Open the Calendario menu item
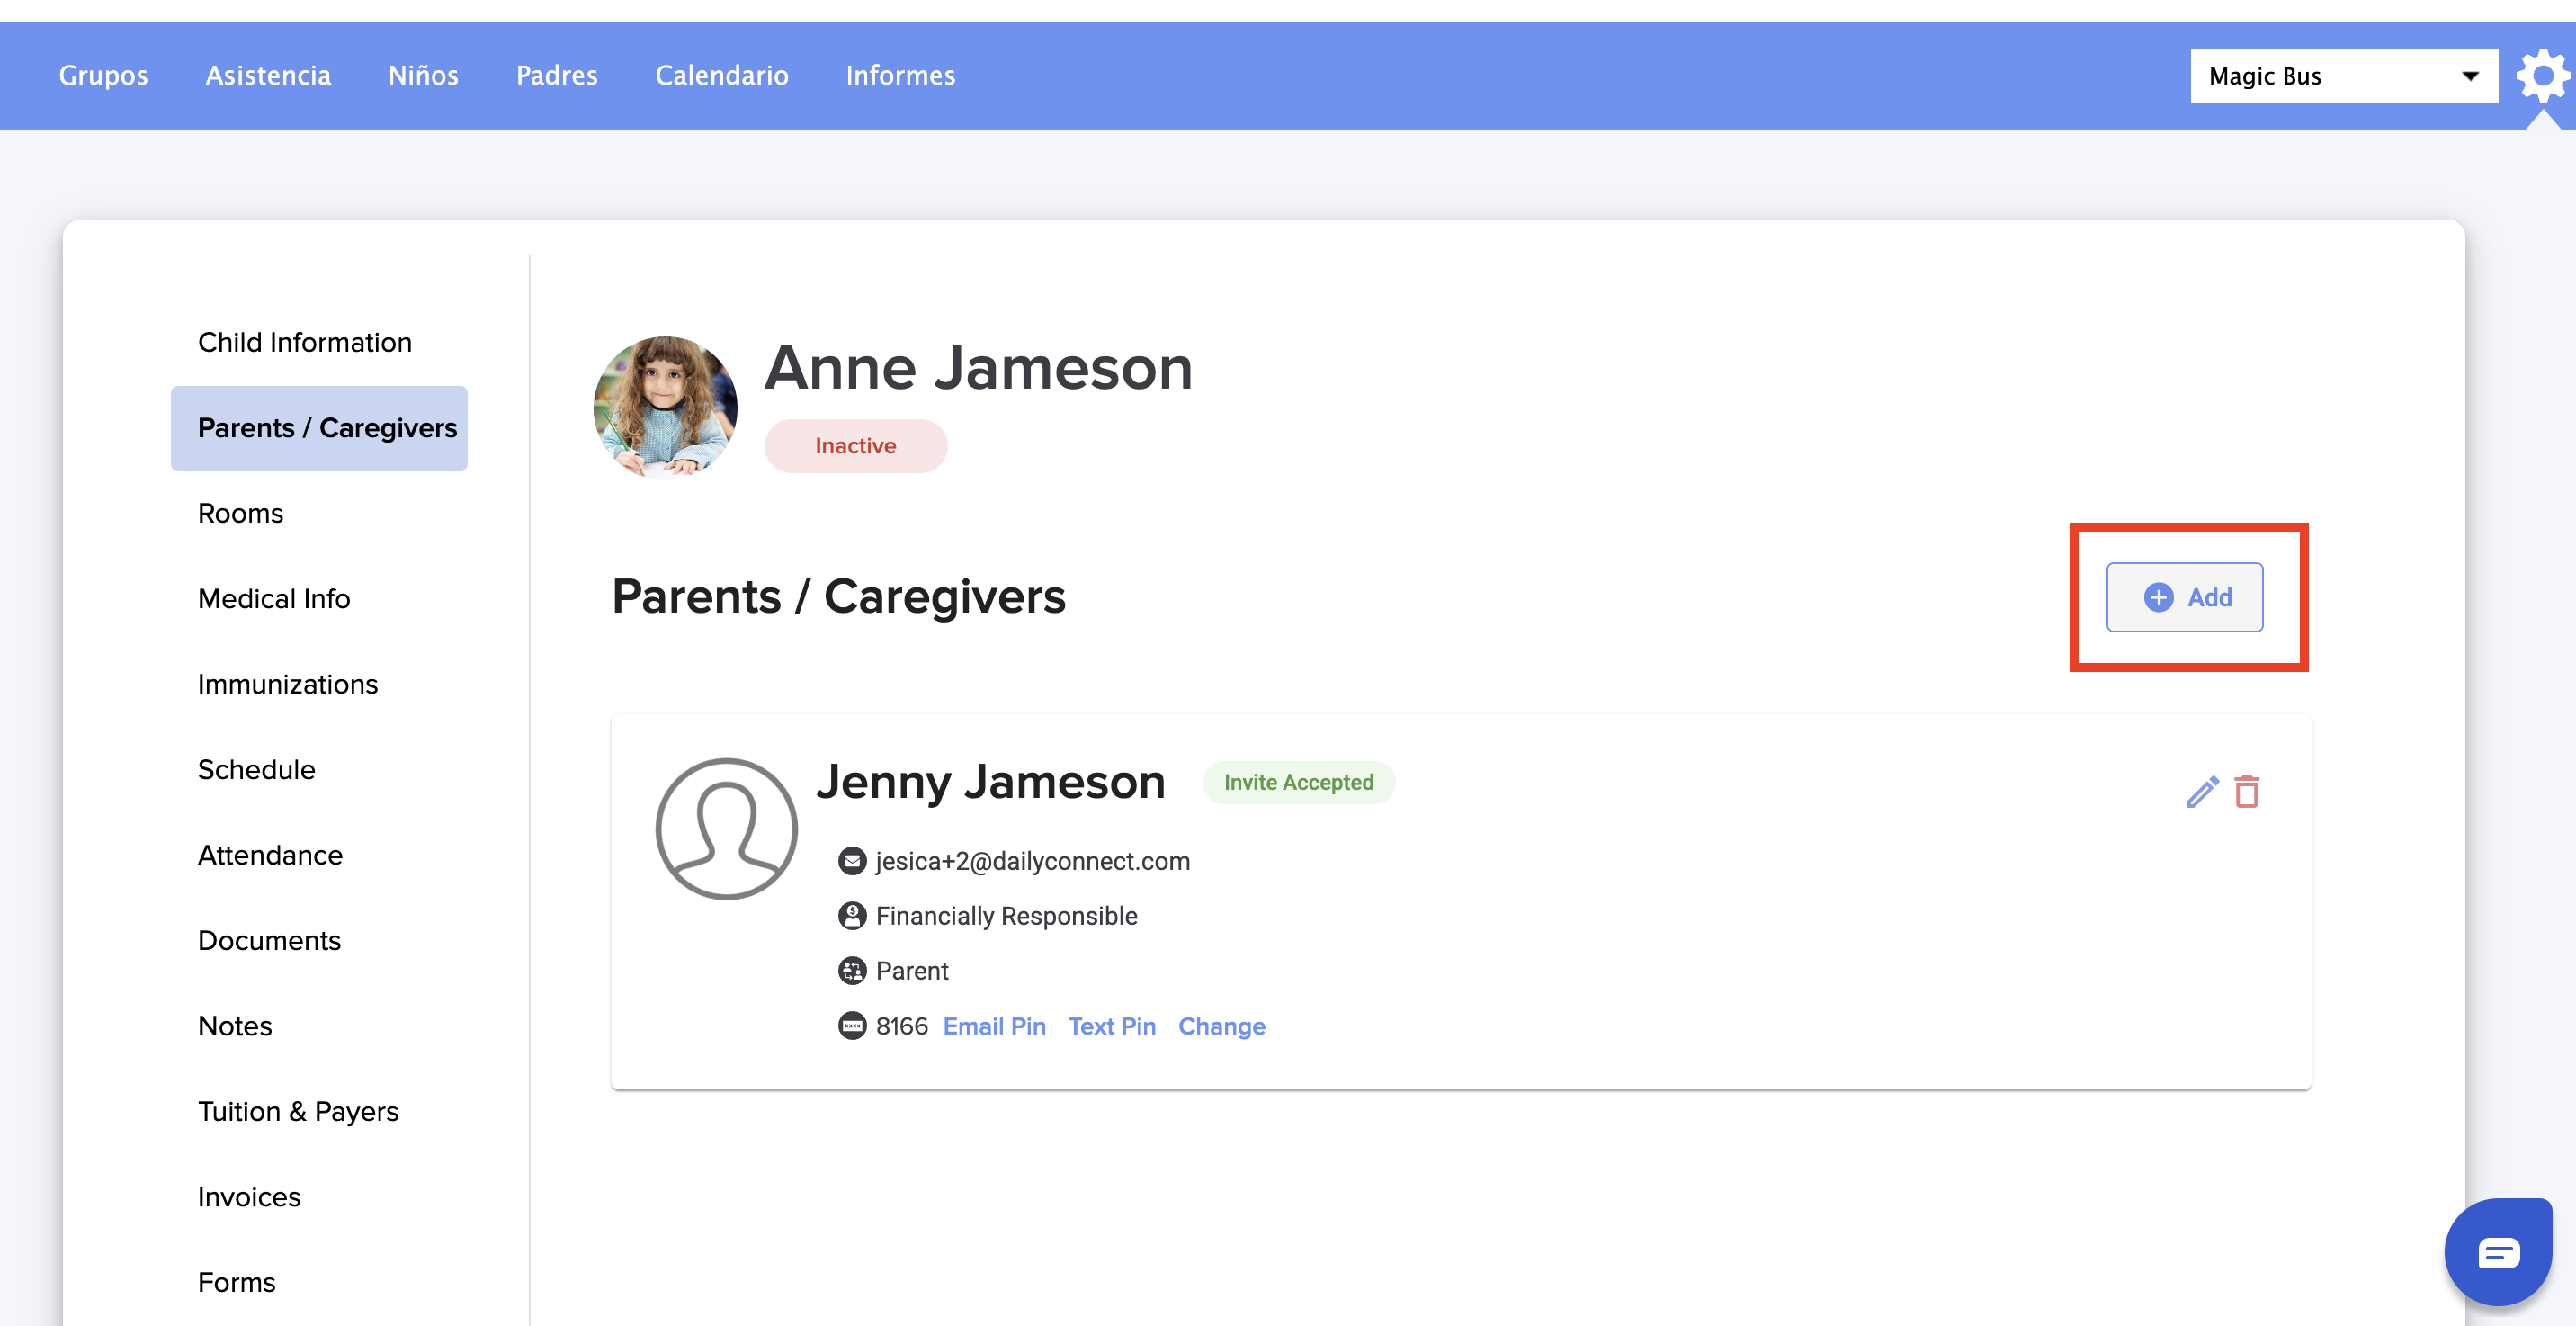The width and height of the screenshot is (2576, 1326). click(721, 76)
